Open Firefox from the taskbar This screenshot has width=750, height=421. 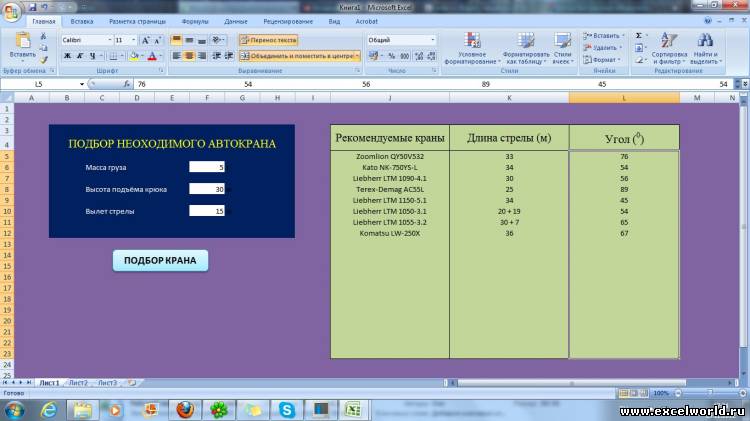point(185,410)
